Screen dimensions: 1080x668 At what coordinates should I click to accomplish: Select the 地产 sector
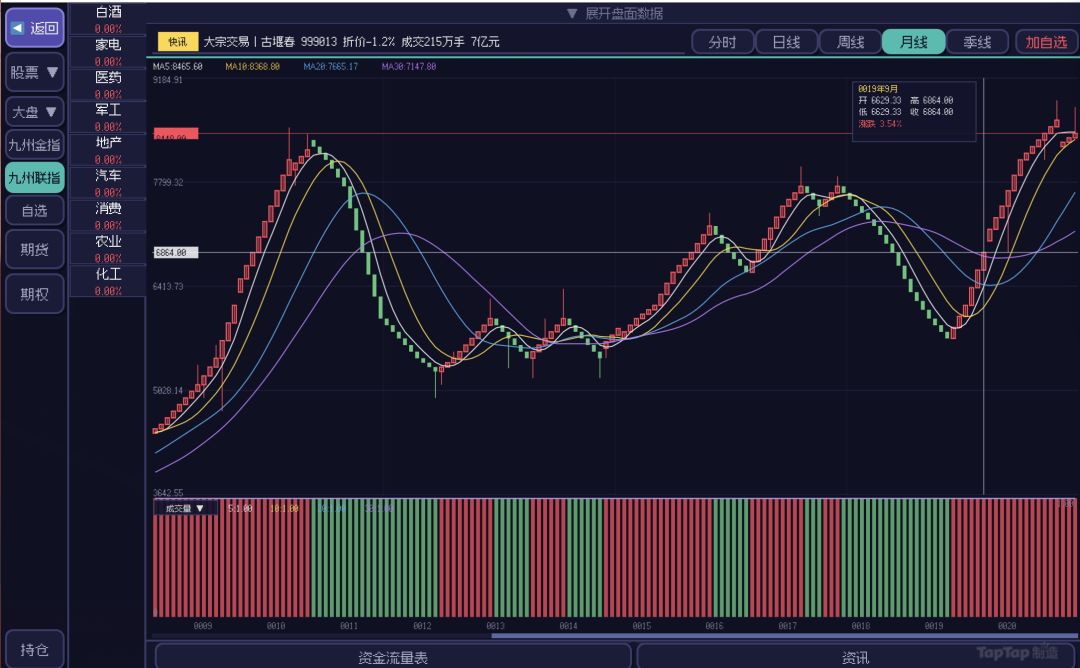click(108, 150)
